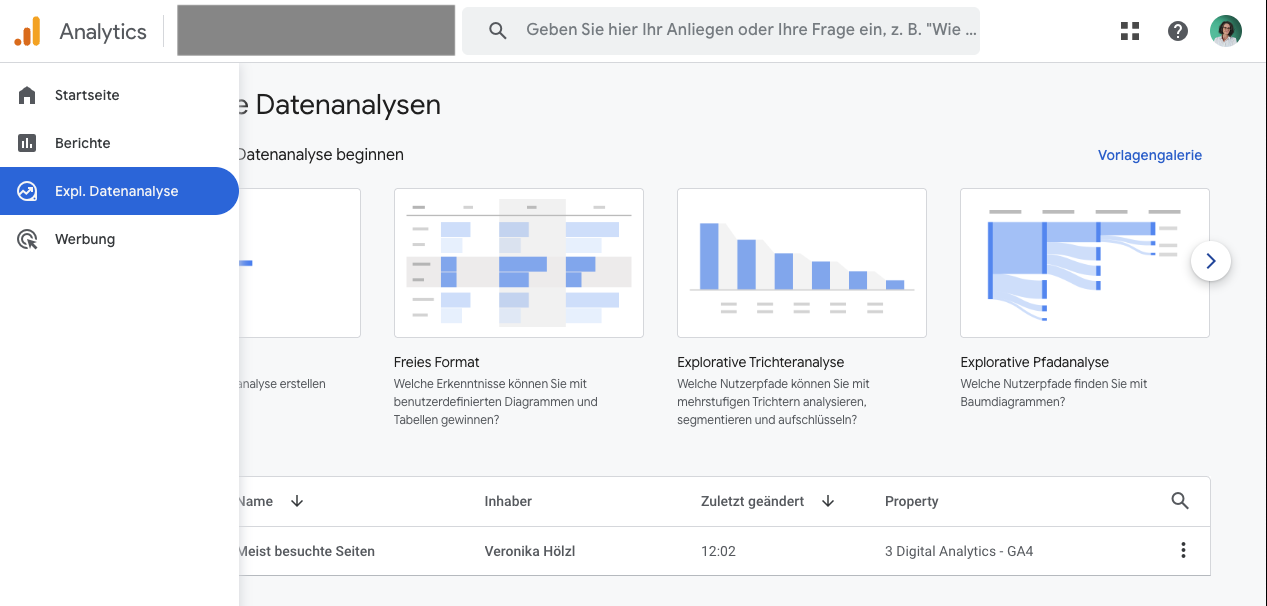
Task: Click the Google Analytics logo
Action: 28,30
